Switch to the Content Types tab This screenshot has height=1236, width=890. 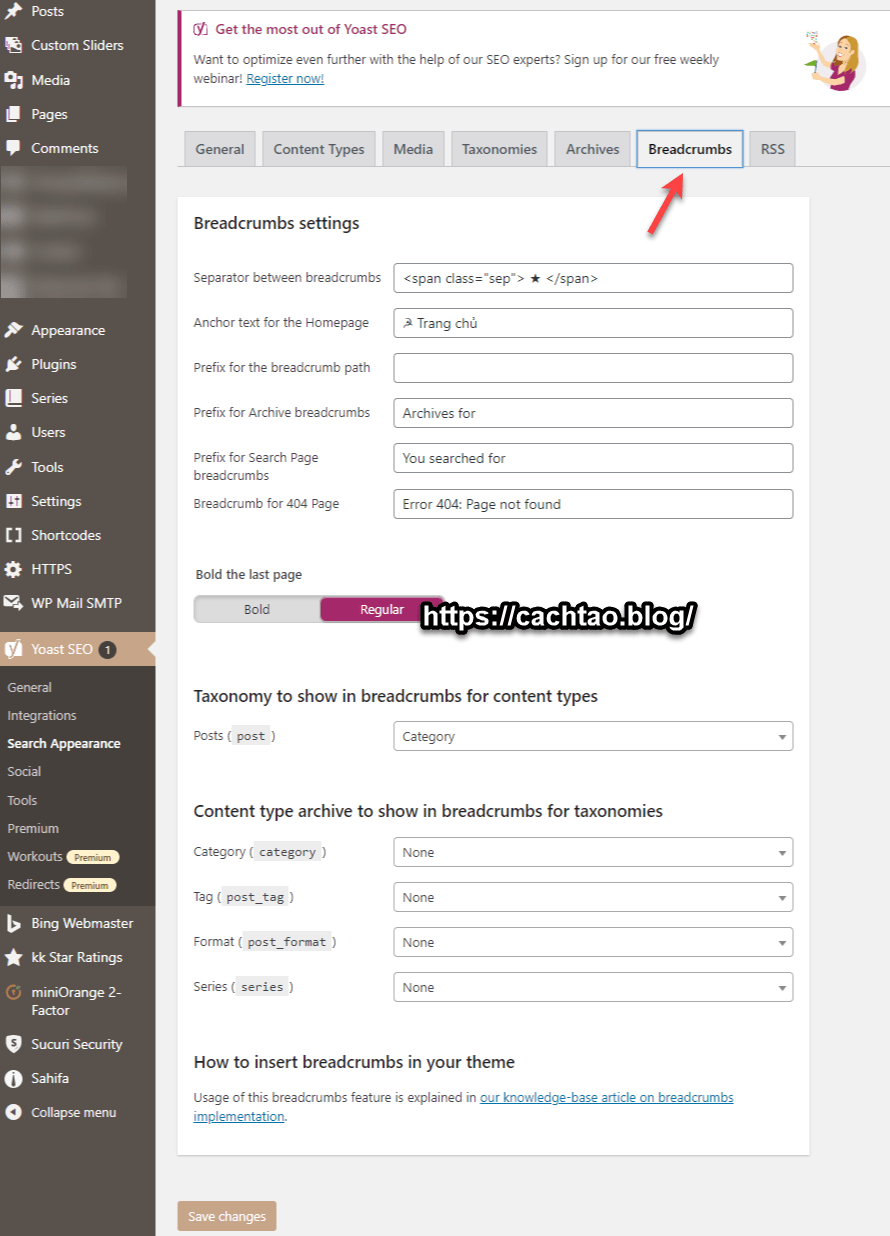pyautogui.click(x=319, y=149)
